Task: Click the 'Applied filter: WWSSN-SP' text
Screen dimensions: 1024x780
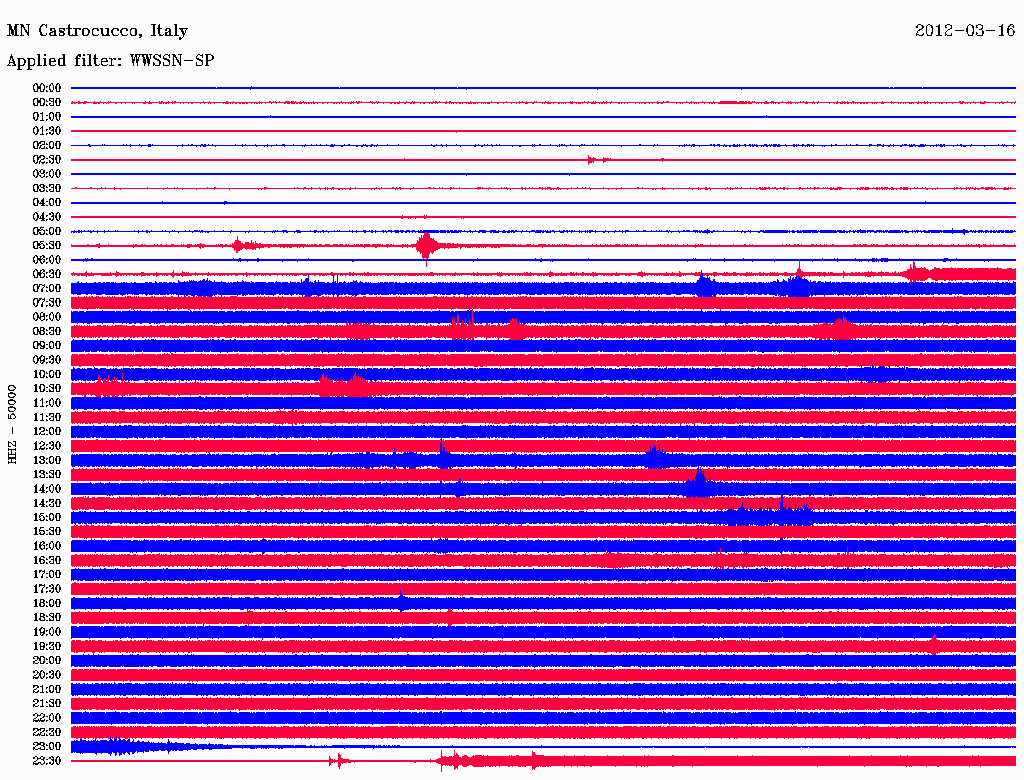Action: pyautogui.click(x=110, y=61)
